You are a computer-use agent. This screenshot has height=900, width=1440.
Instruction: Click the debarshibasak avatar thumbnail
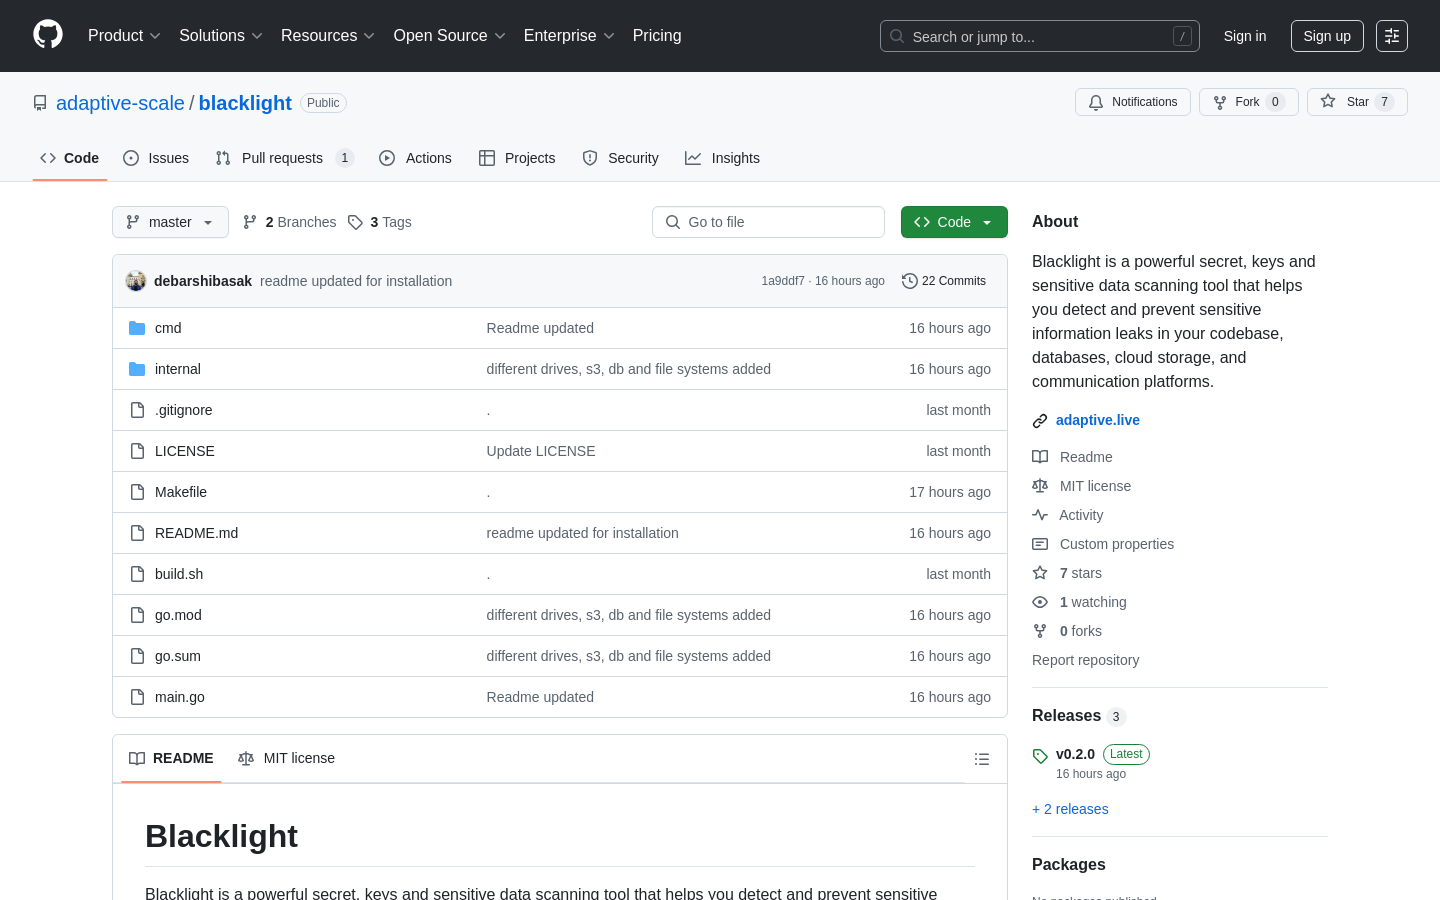[x=136, y=281]
